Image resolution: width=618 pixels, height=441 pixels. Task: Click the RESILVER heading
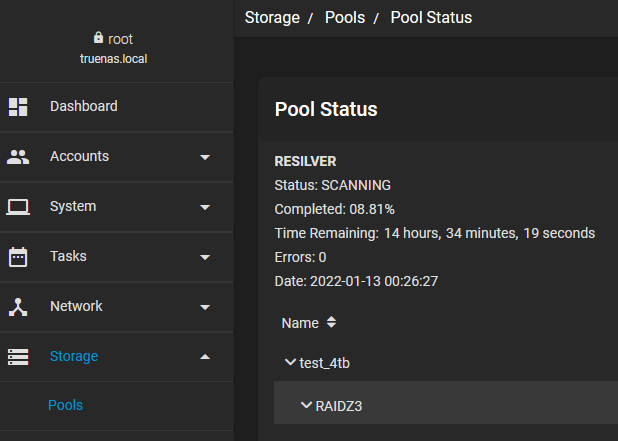pyautogui.click(x=305, y=162)
